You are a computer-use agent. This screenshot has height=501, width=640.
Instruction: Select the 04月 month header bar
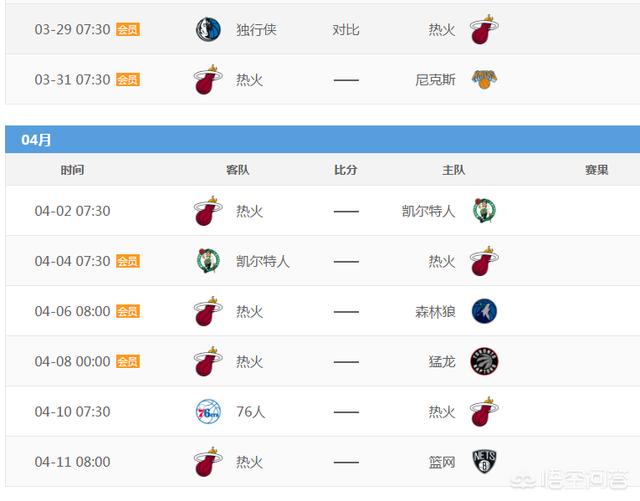[322, 140]
